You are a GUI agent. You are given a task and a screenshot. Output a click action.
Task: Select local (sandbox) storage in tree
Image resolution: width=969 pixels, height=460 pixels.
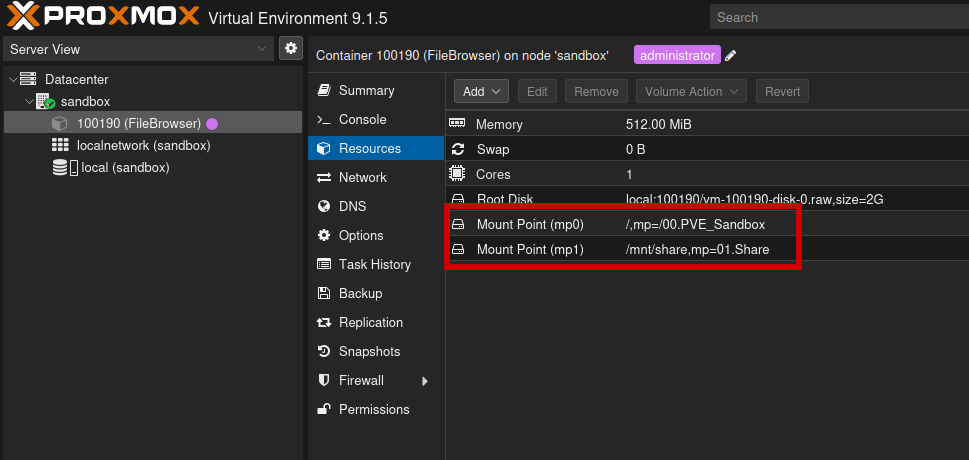pyautogui.click(x=125, y=168)
